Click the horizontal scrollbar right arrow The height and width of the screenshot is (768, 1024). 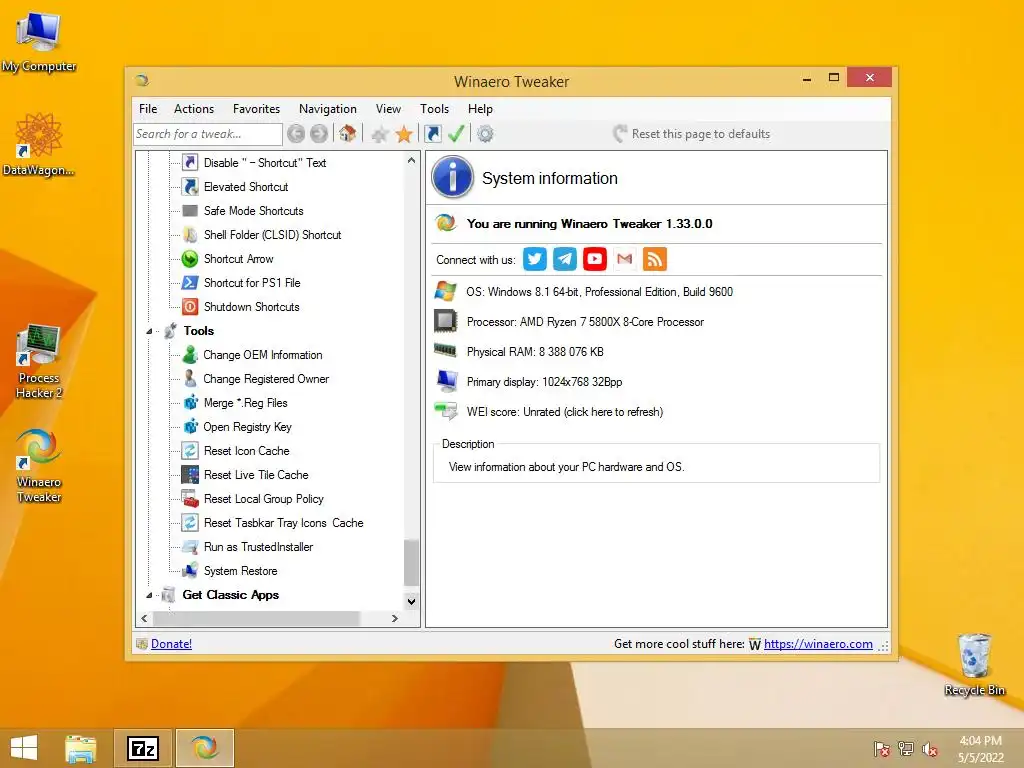coord(394,618)
